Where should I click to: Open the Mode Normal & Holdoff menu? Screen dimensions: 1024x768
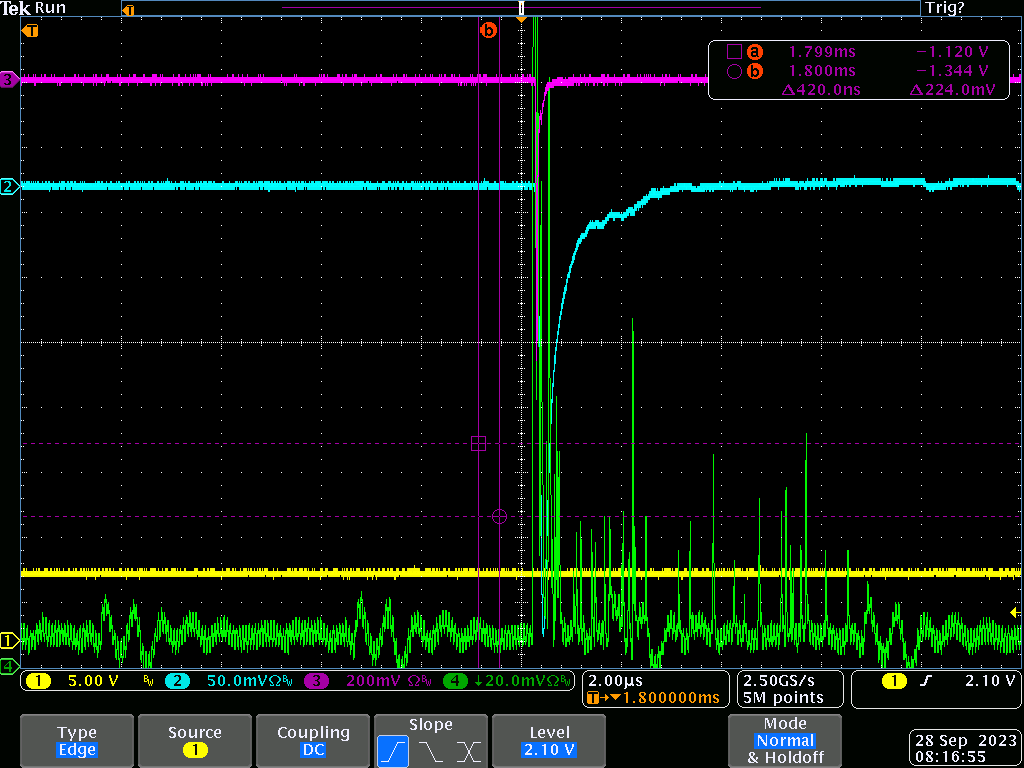[x=784, y=741]
